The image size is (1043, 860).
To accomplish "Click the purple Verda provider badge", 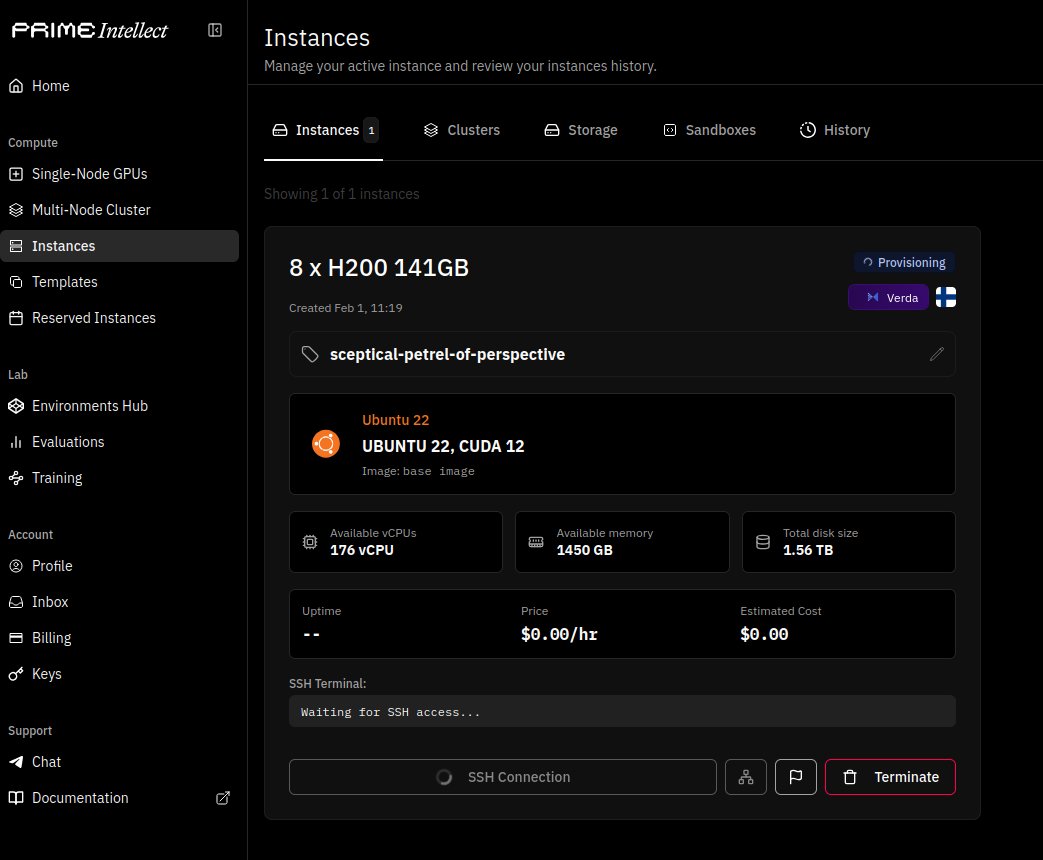I will tap(888, 297).
